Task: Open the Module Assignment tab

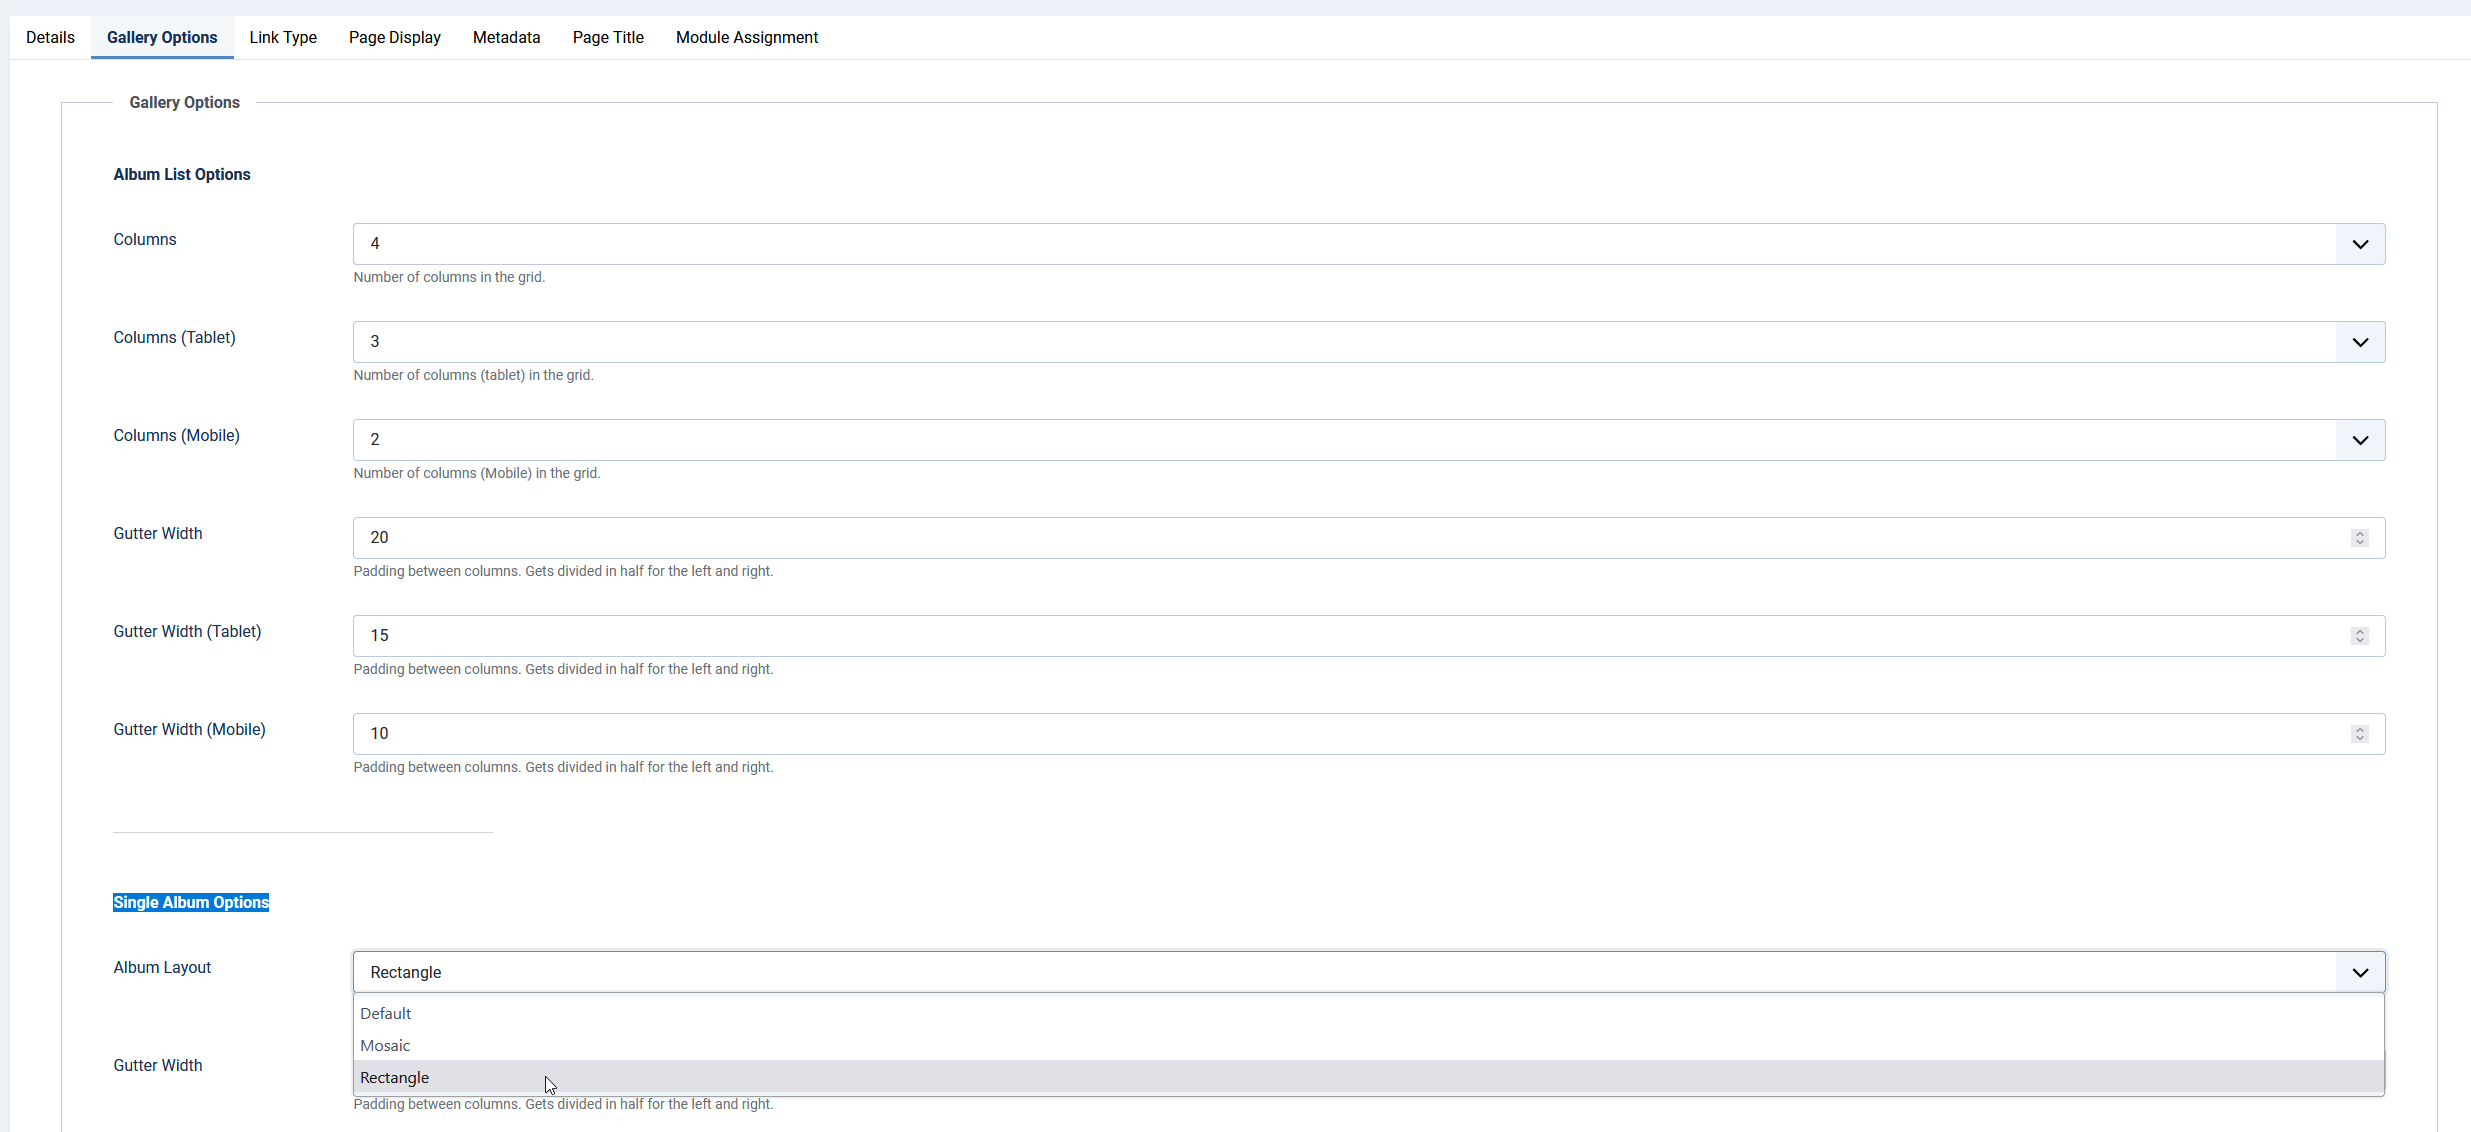Action: [x=746, y=37]
